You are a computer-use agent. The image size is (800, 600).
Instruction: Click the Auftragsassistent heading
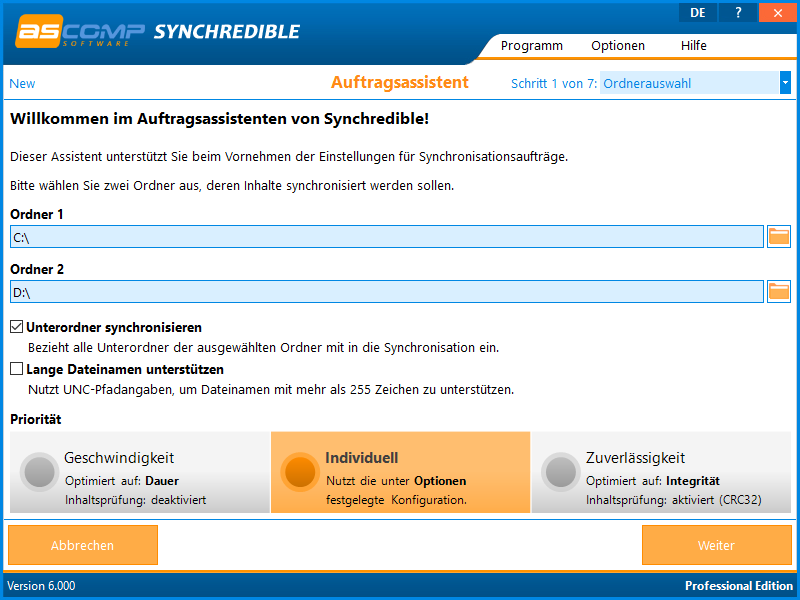click(399, 82)
